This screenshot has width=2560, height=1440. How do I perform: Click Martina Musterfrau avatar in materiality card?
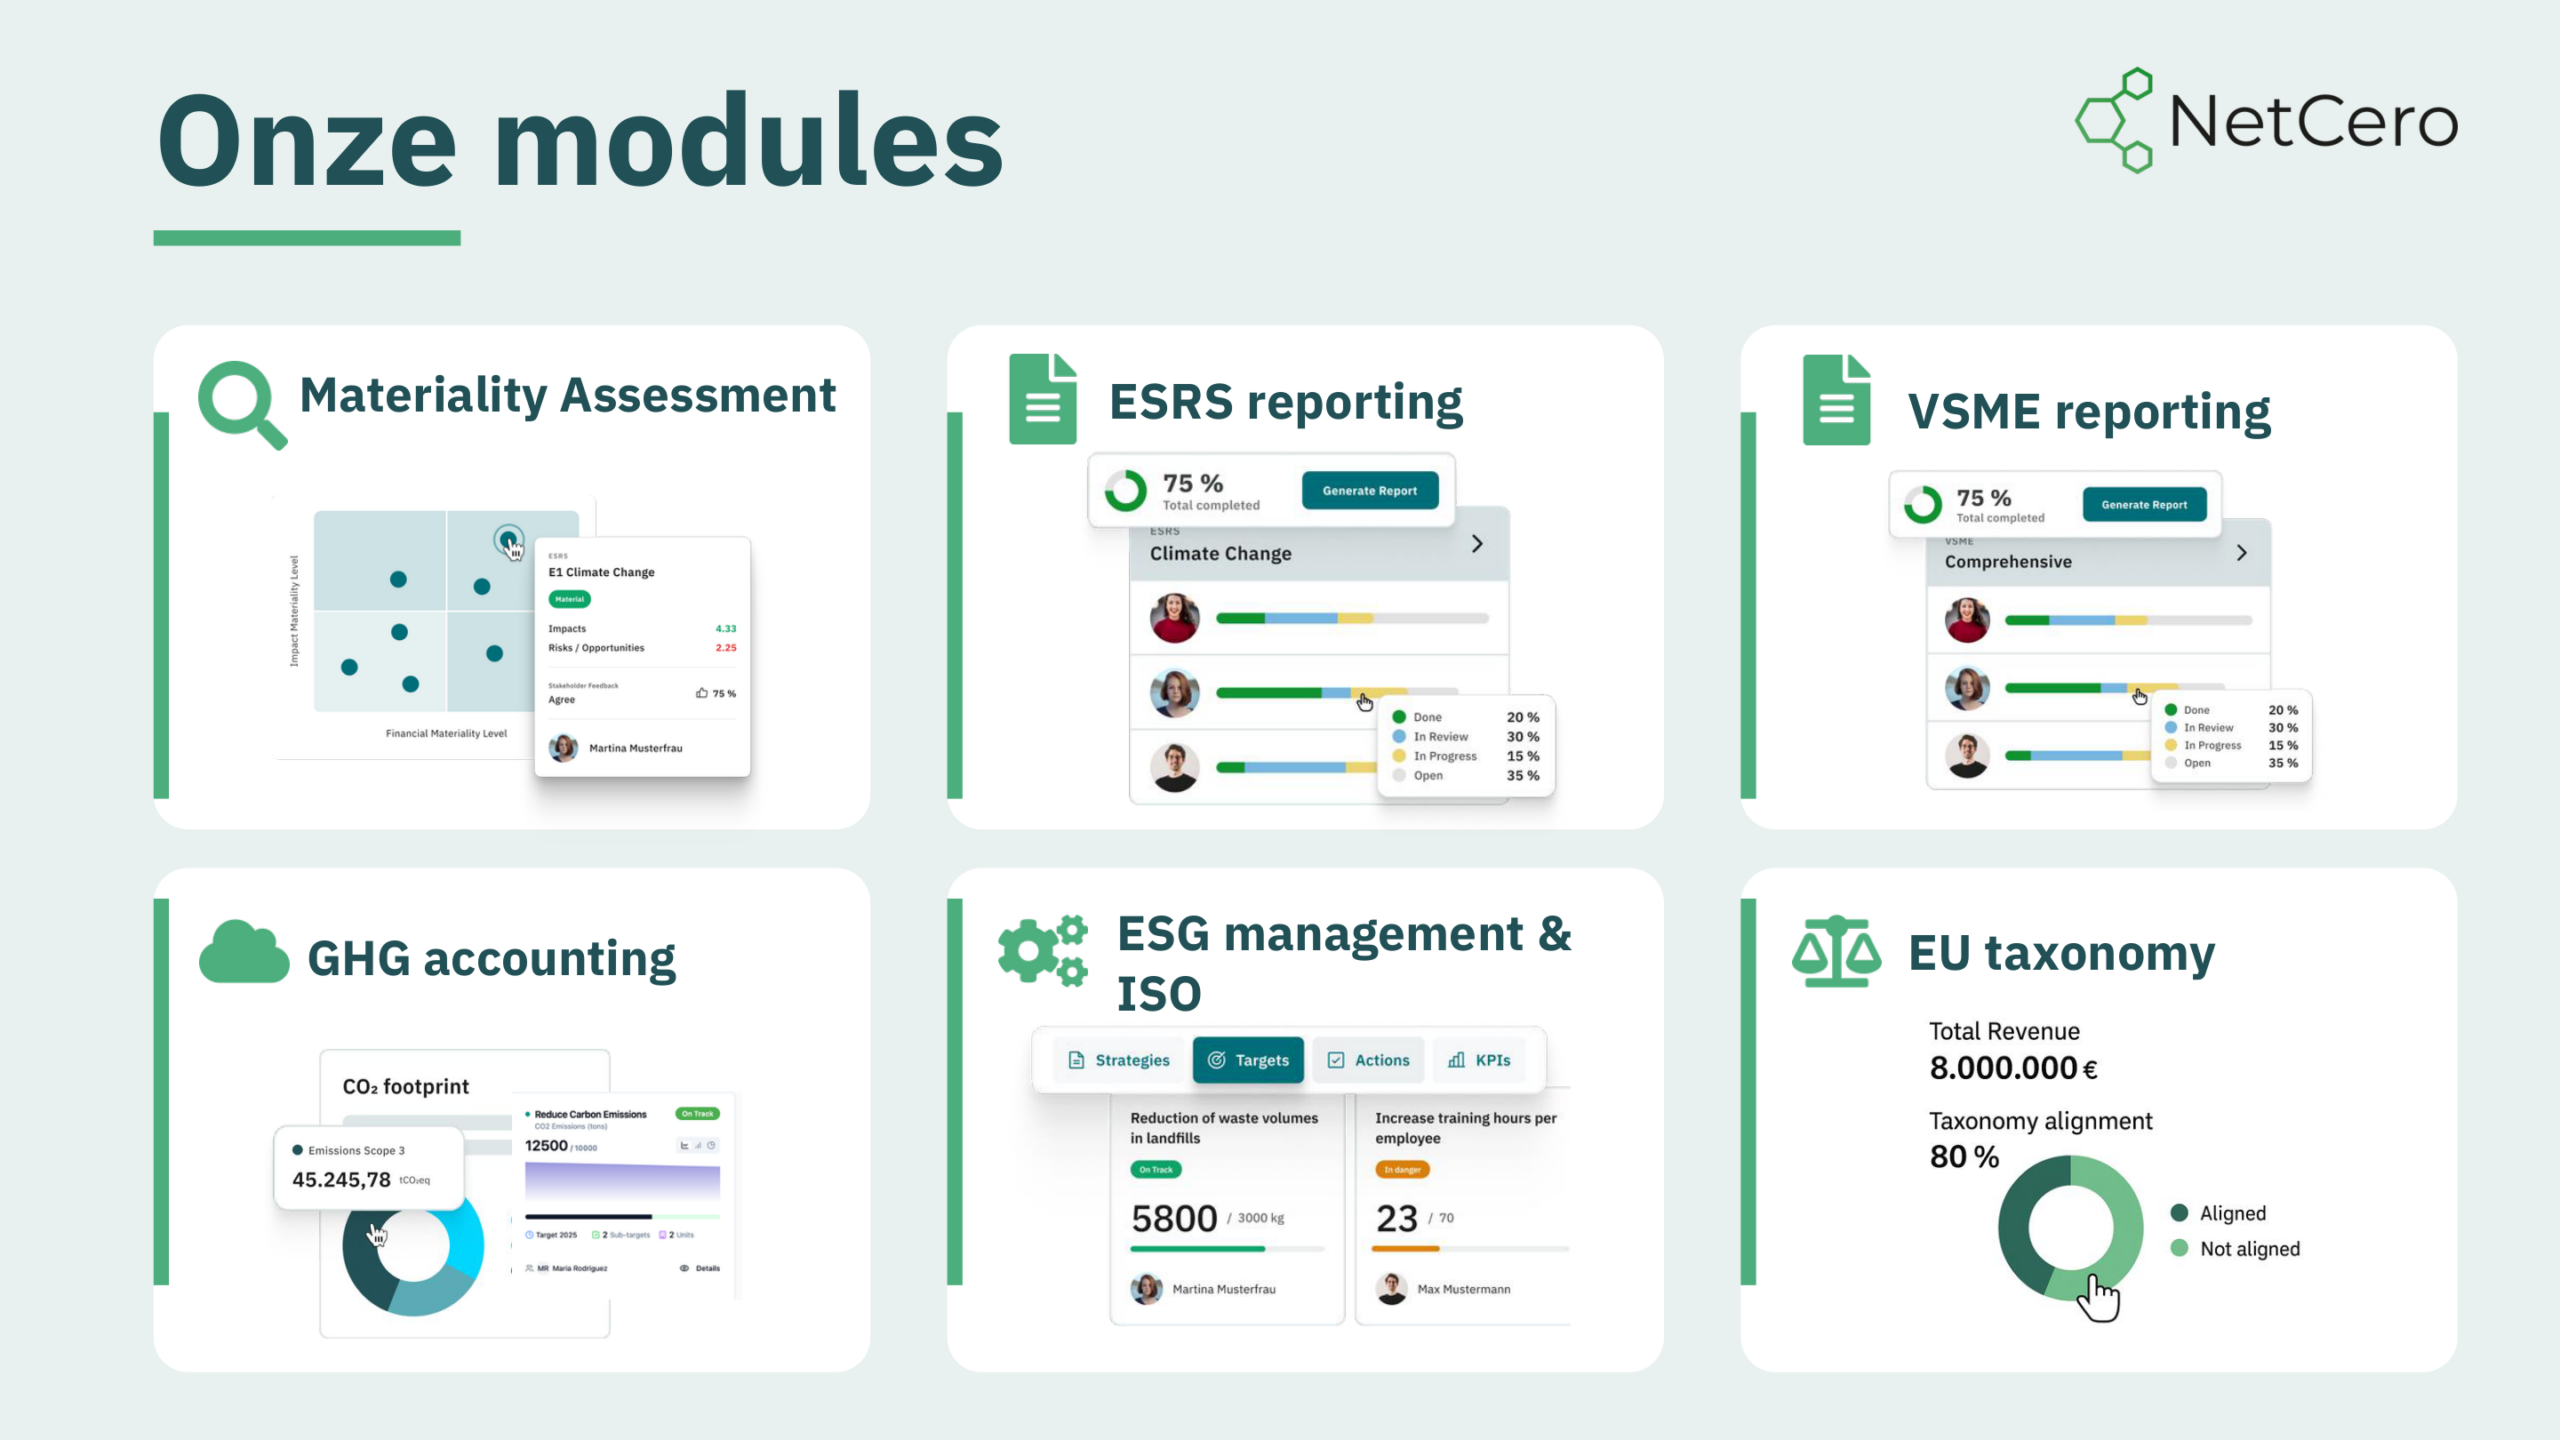coord(564,748)
